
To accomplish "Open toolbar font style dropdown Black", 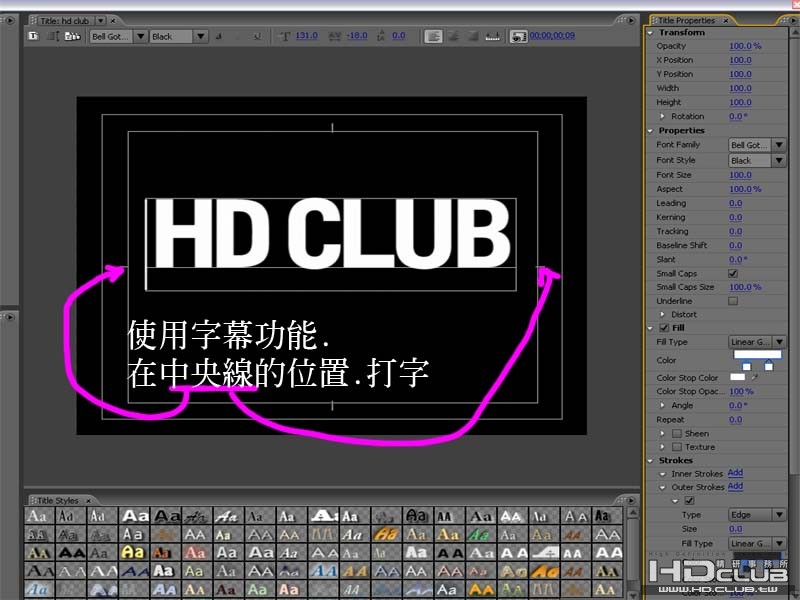I will [x=179, y=36].
